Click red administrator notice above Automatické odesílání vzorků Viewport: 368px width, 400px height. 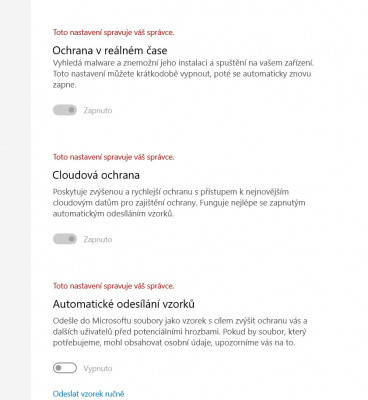coord(113,286)
